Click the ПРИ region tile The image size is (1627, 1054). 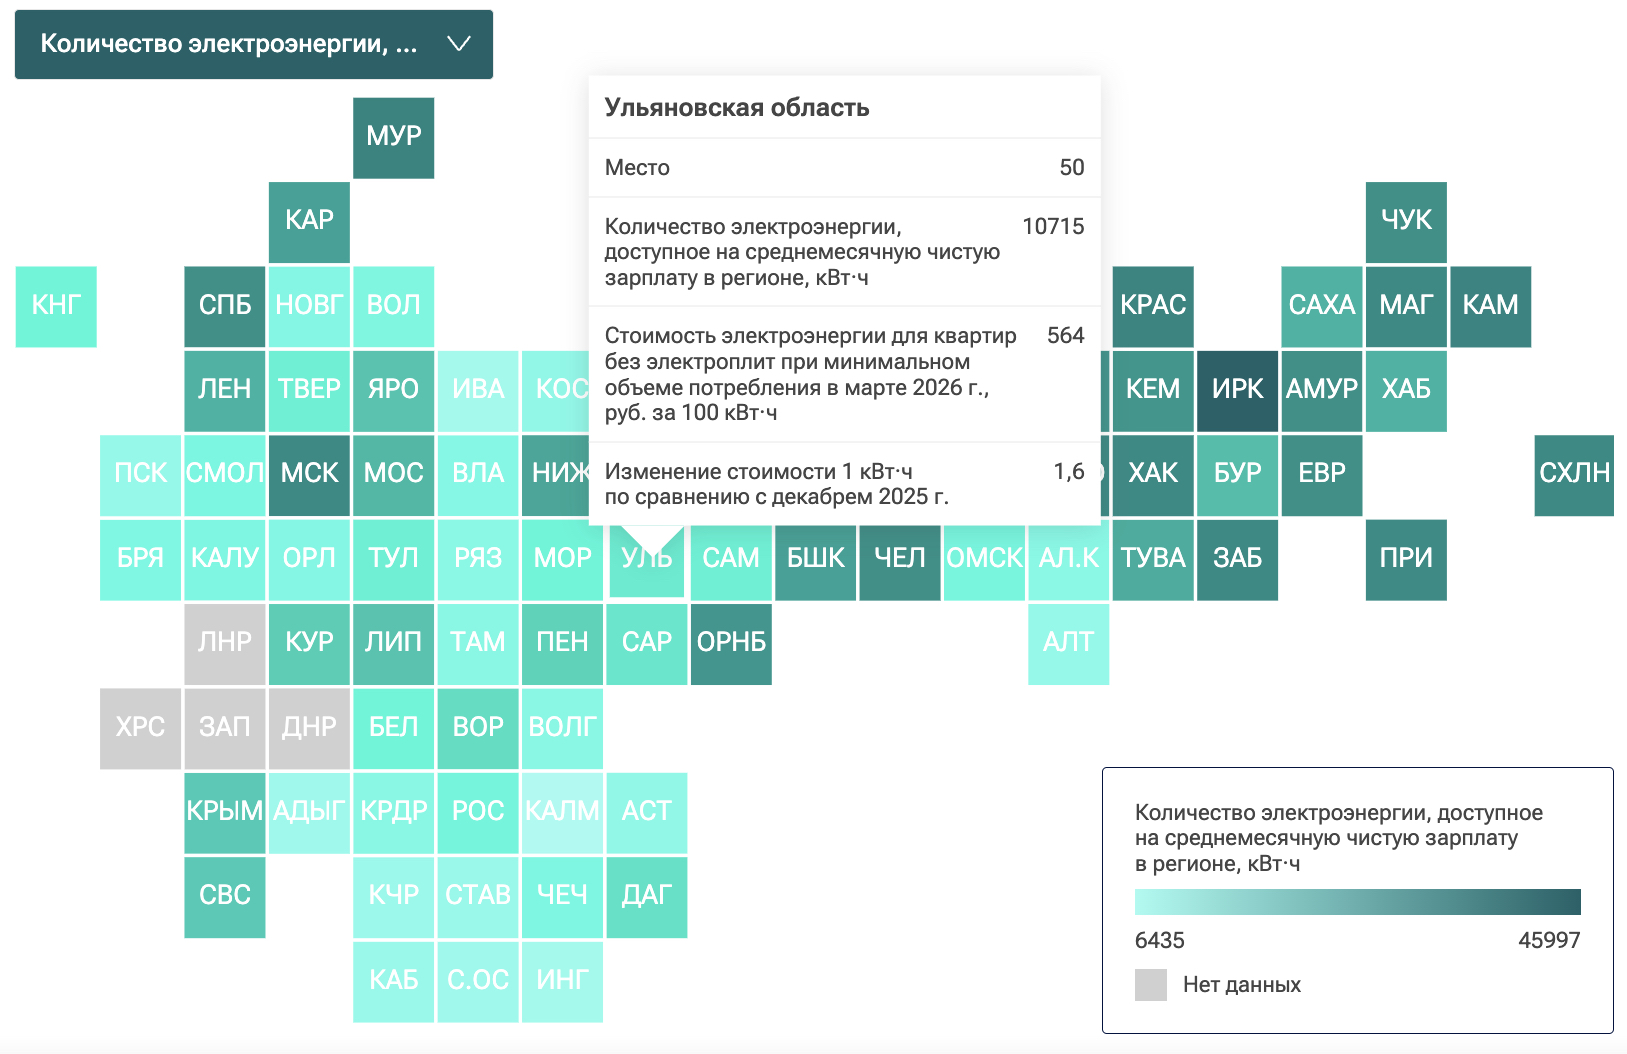[1406, 560]
